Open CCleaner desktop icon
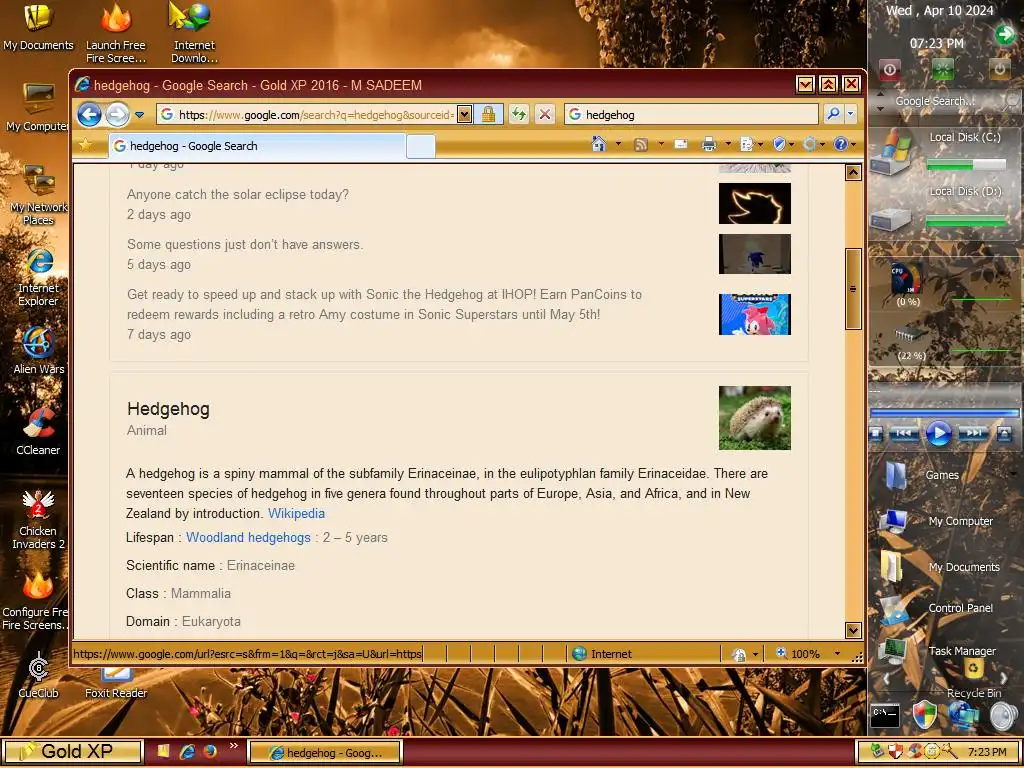1024x768 pixels. 38,431
